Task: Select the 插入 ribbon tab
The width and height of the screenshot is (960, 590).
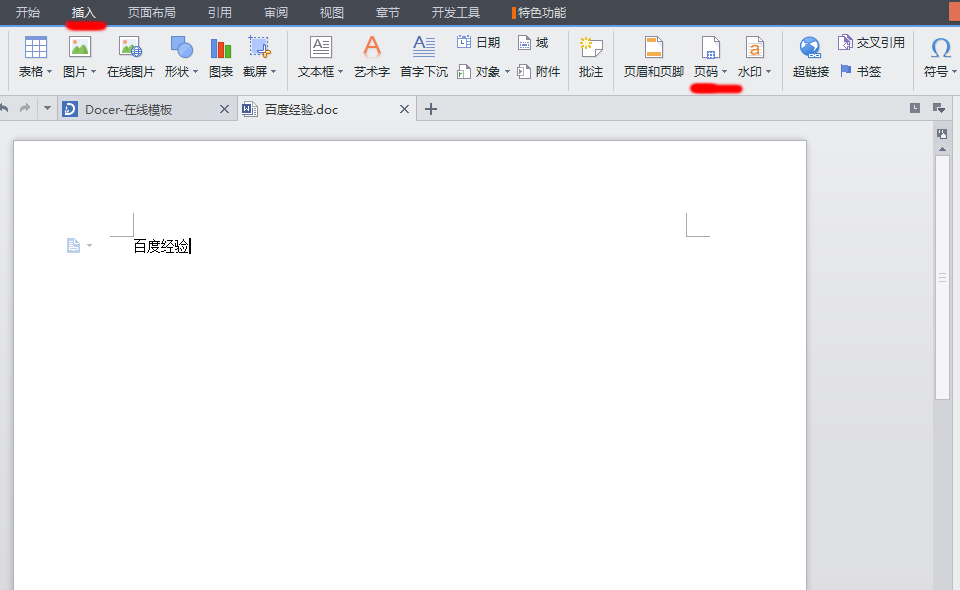Action: point(84,12)
